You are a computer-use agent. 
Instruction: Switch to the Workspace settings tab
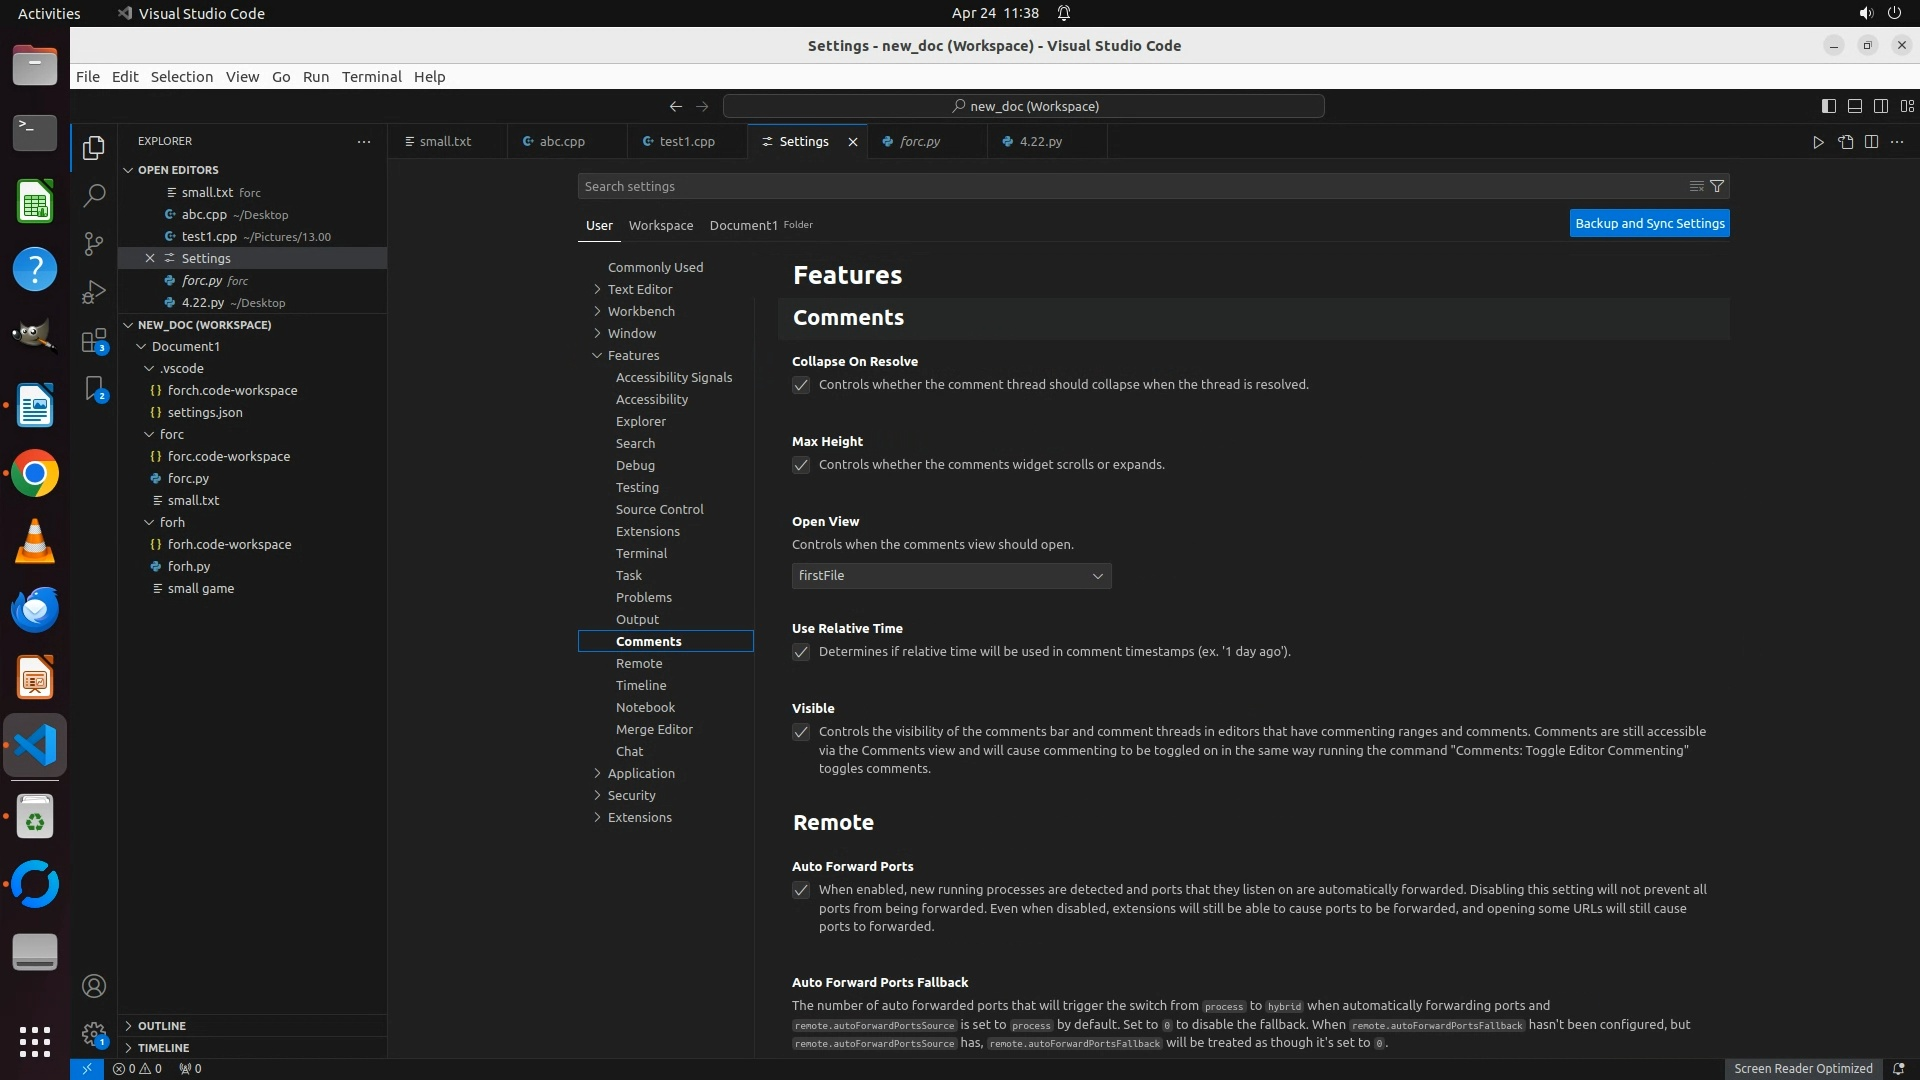tap(660, 225)
